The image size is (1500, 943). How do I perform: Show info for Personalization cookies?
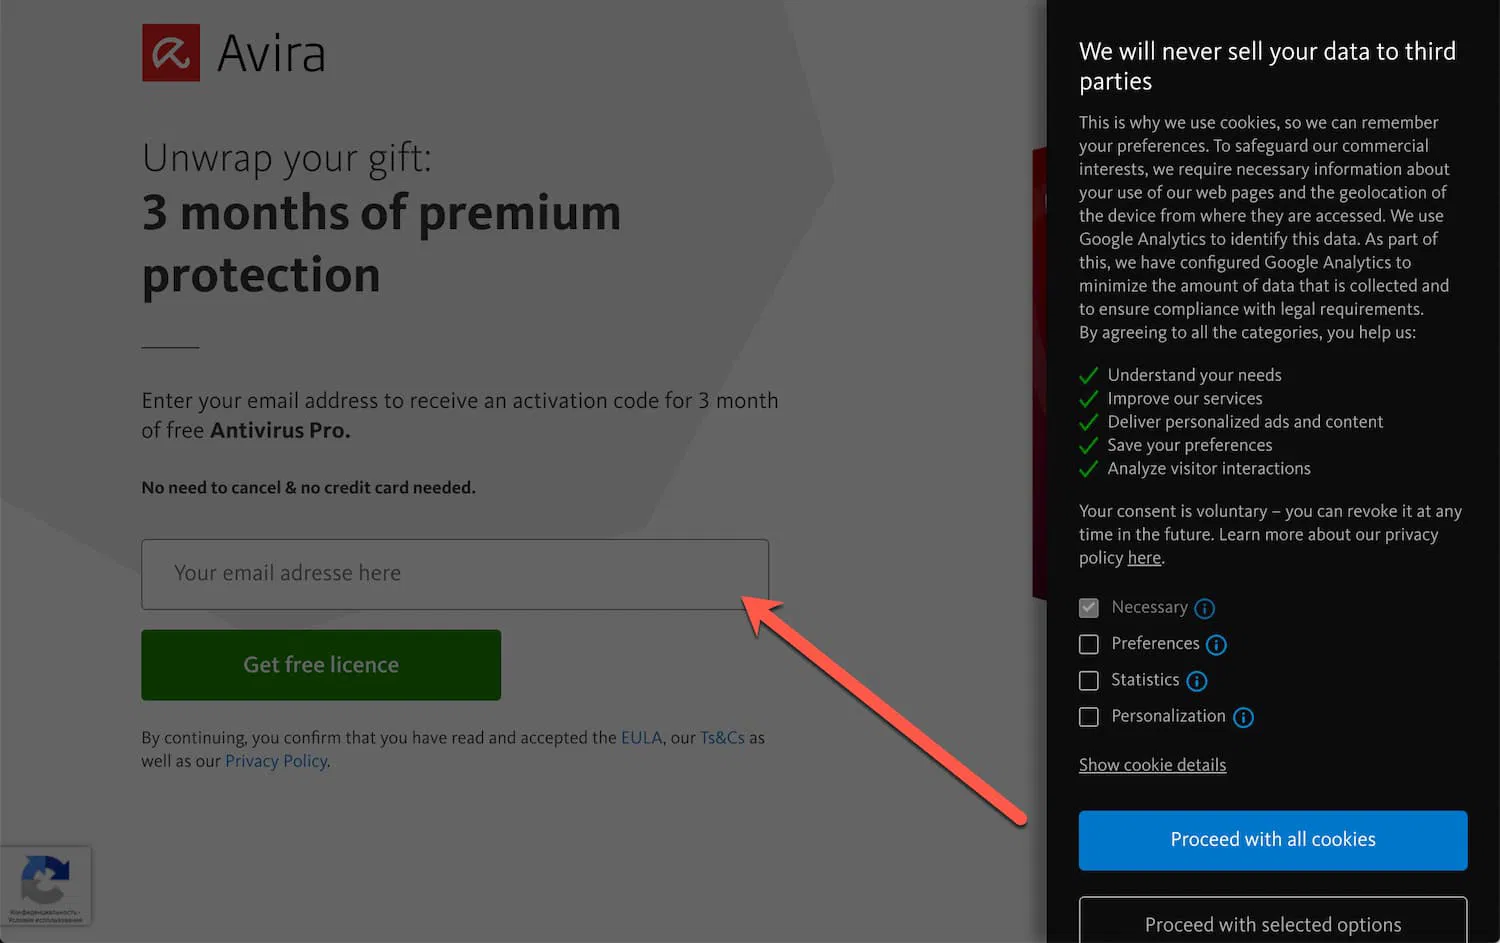1243,717
